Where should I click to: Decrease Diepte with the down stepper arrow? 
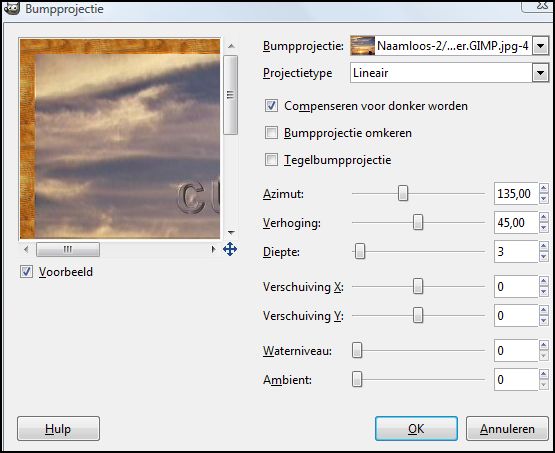(x=544, y=257)
